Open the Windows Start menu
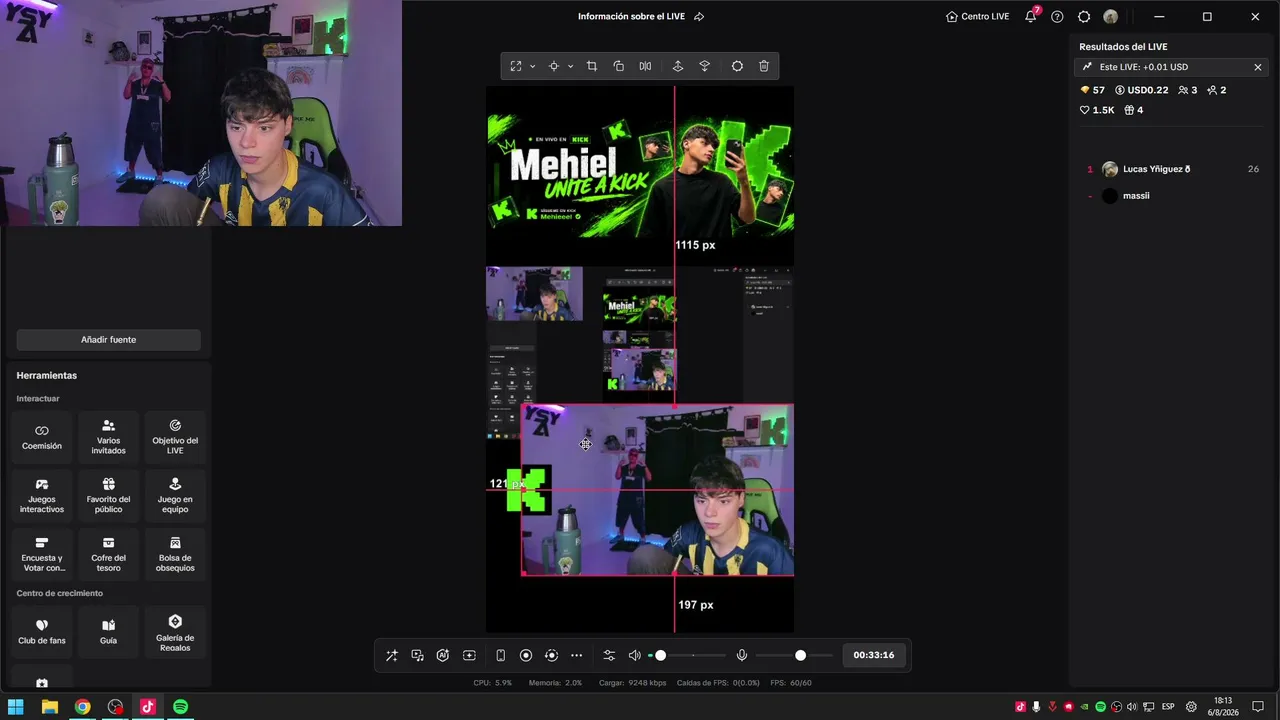Image resolution: width=1280 pixels, height=720 pixels. coord(16,707)
